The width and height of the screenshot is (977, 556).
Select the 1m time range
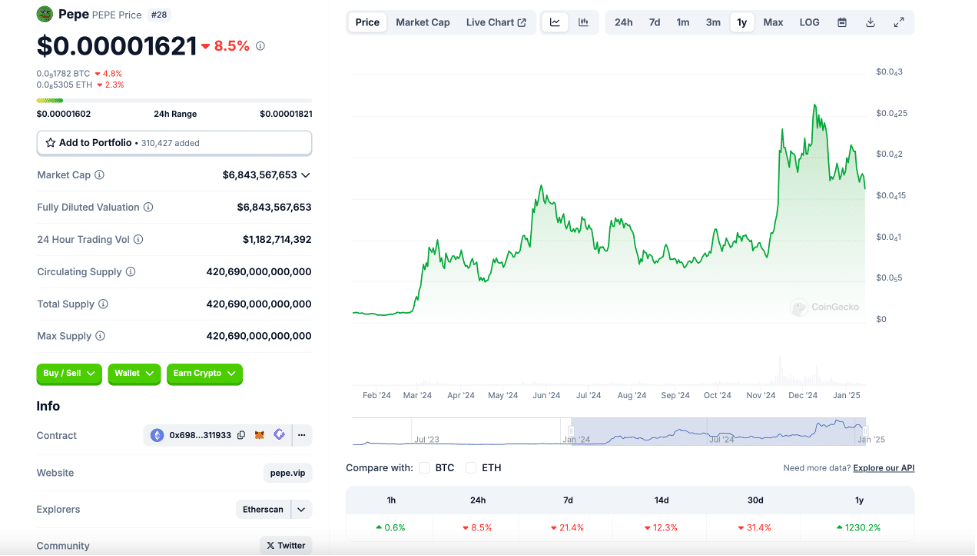click(x=683, y=22)
